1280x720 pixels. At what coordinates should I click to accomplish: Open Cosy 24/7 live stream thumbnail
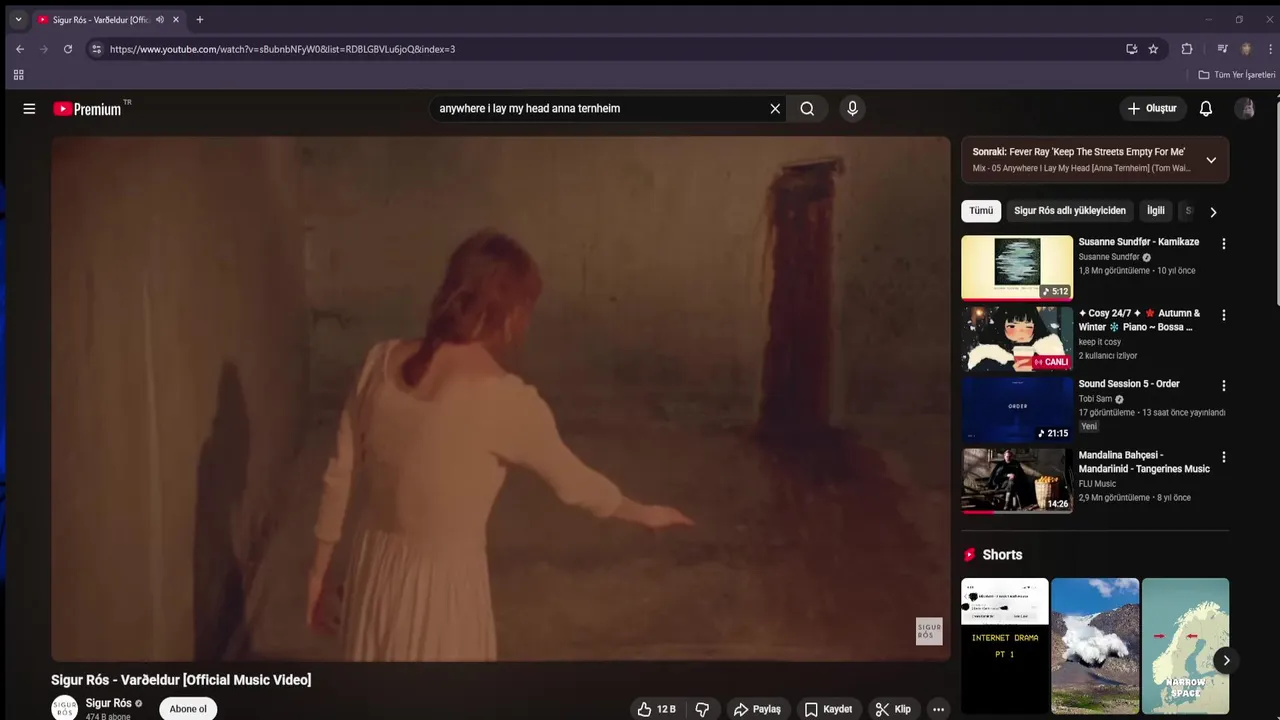tap(1017, 339)
